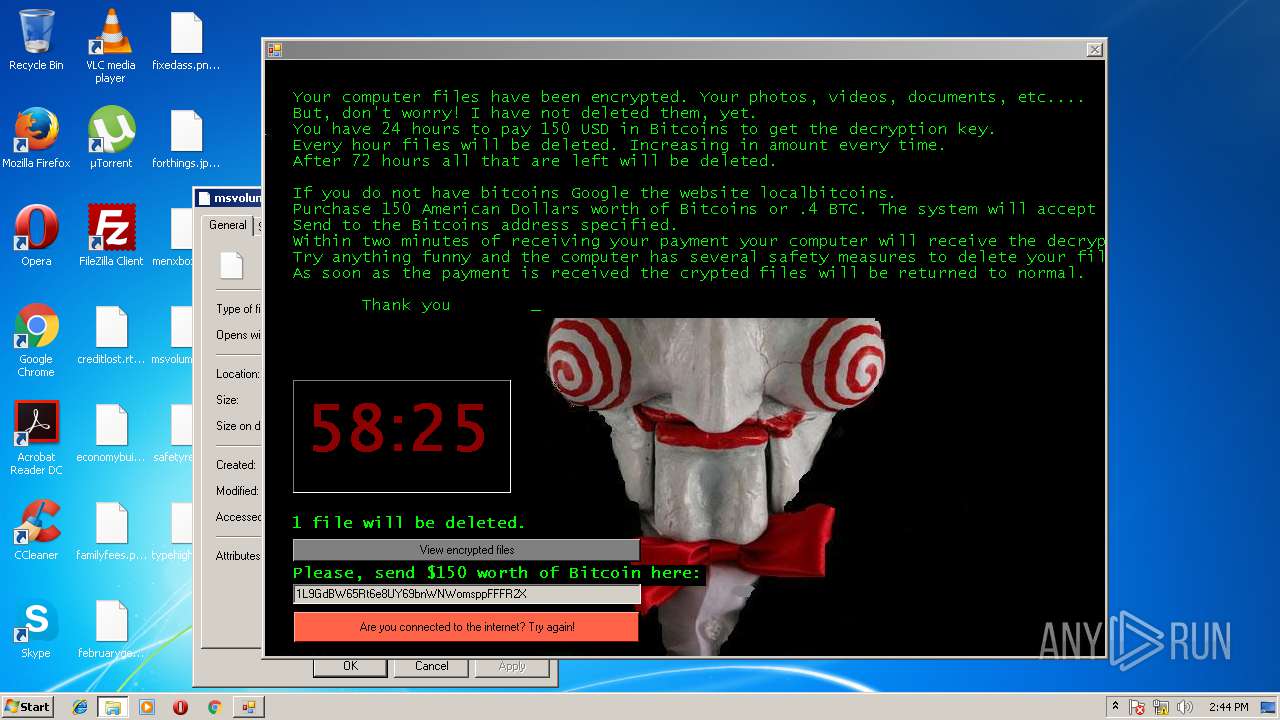1280x720 pixels.
Task: Launch VLC media player from desktop
Action: point(110,46)
